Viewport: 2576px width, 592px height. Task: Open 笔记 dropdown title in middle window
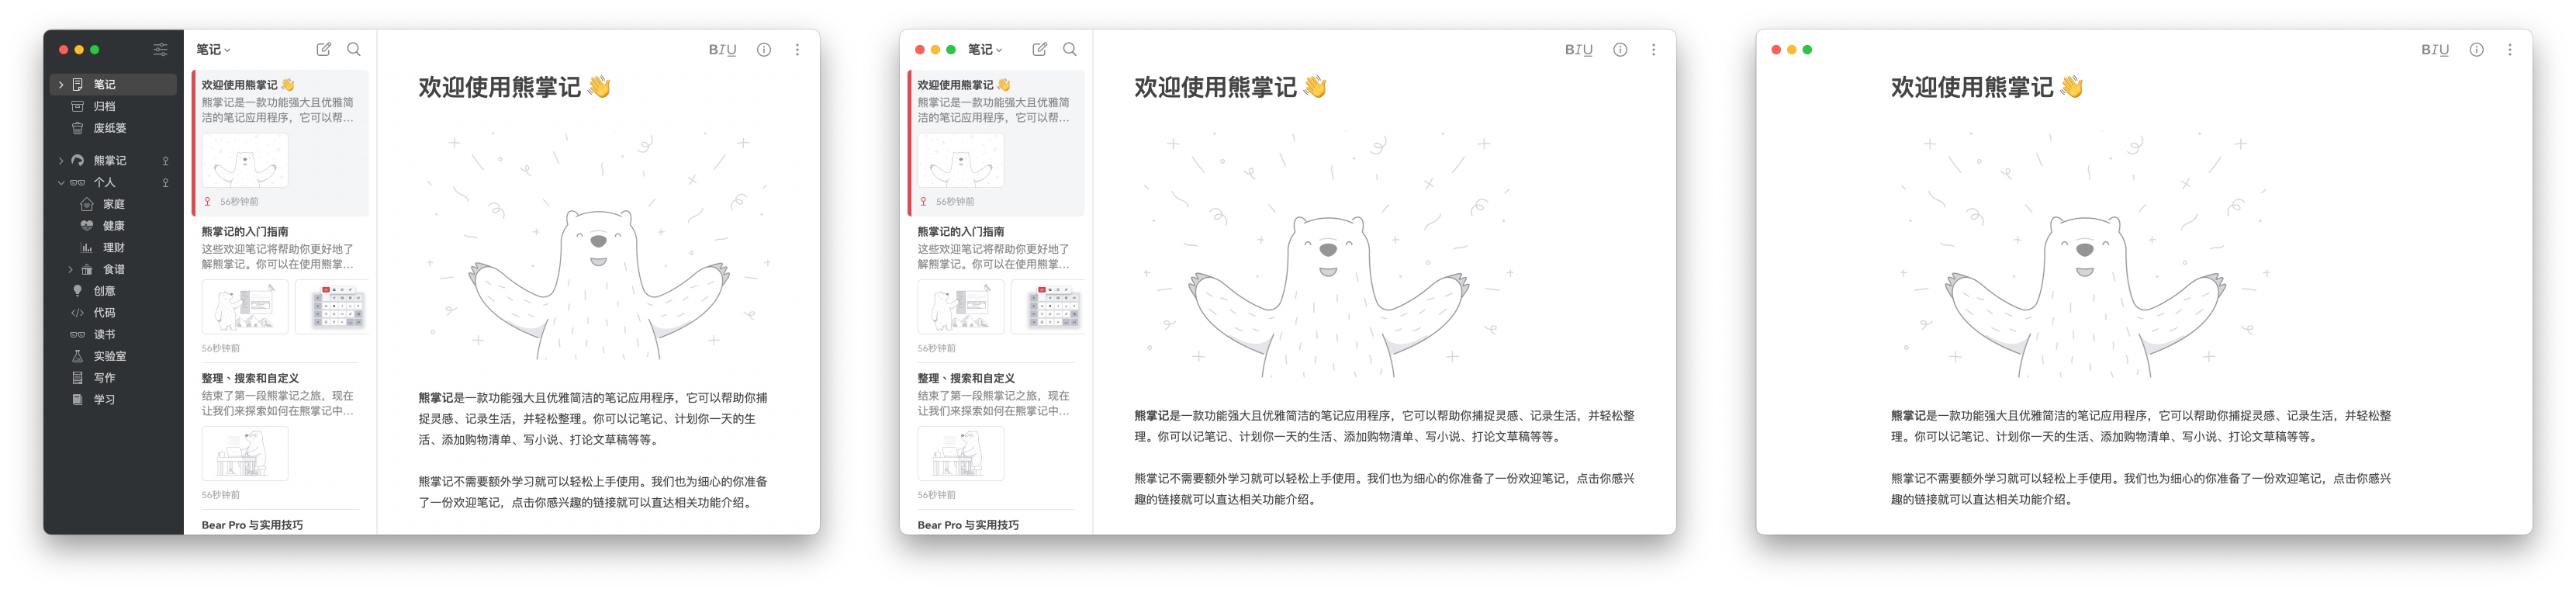pyautogui.click(x=984, y=50)
